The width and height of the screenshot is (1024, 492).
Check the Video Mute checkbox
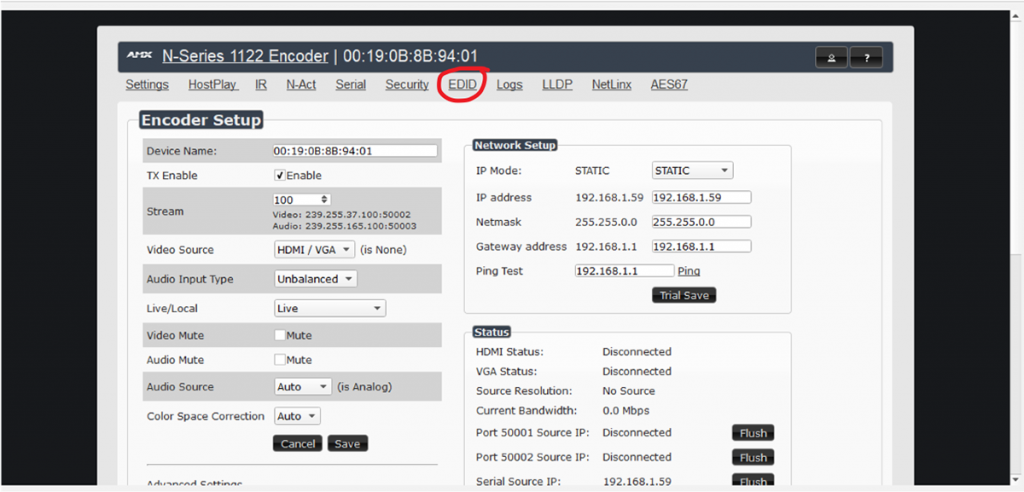[x=280, y=335]
